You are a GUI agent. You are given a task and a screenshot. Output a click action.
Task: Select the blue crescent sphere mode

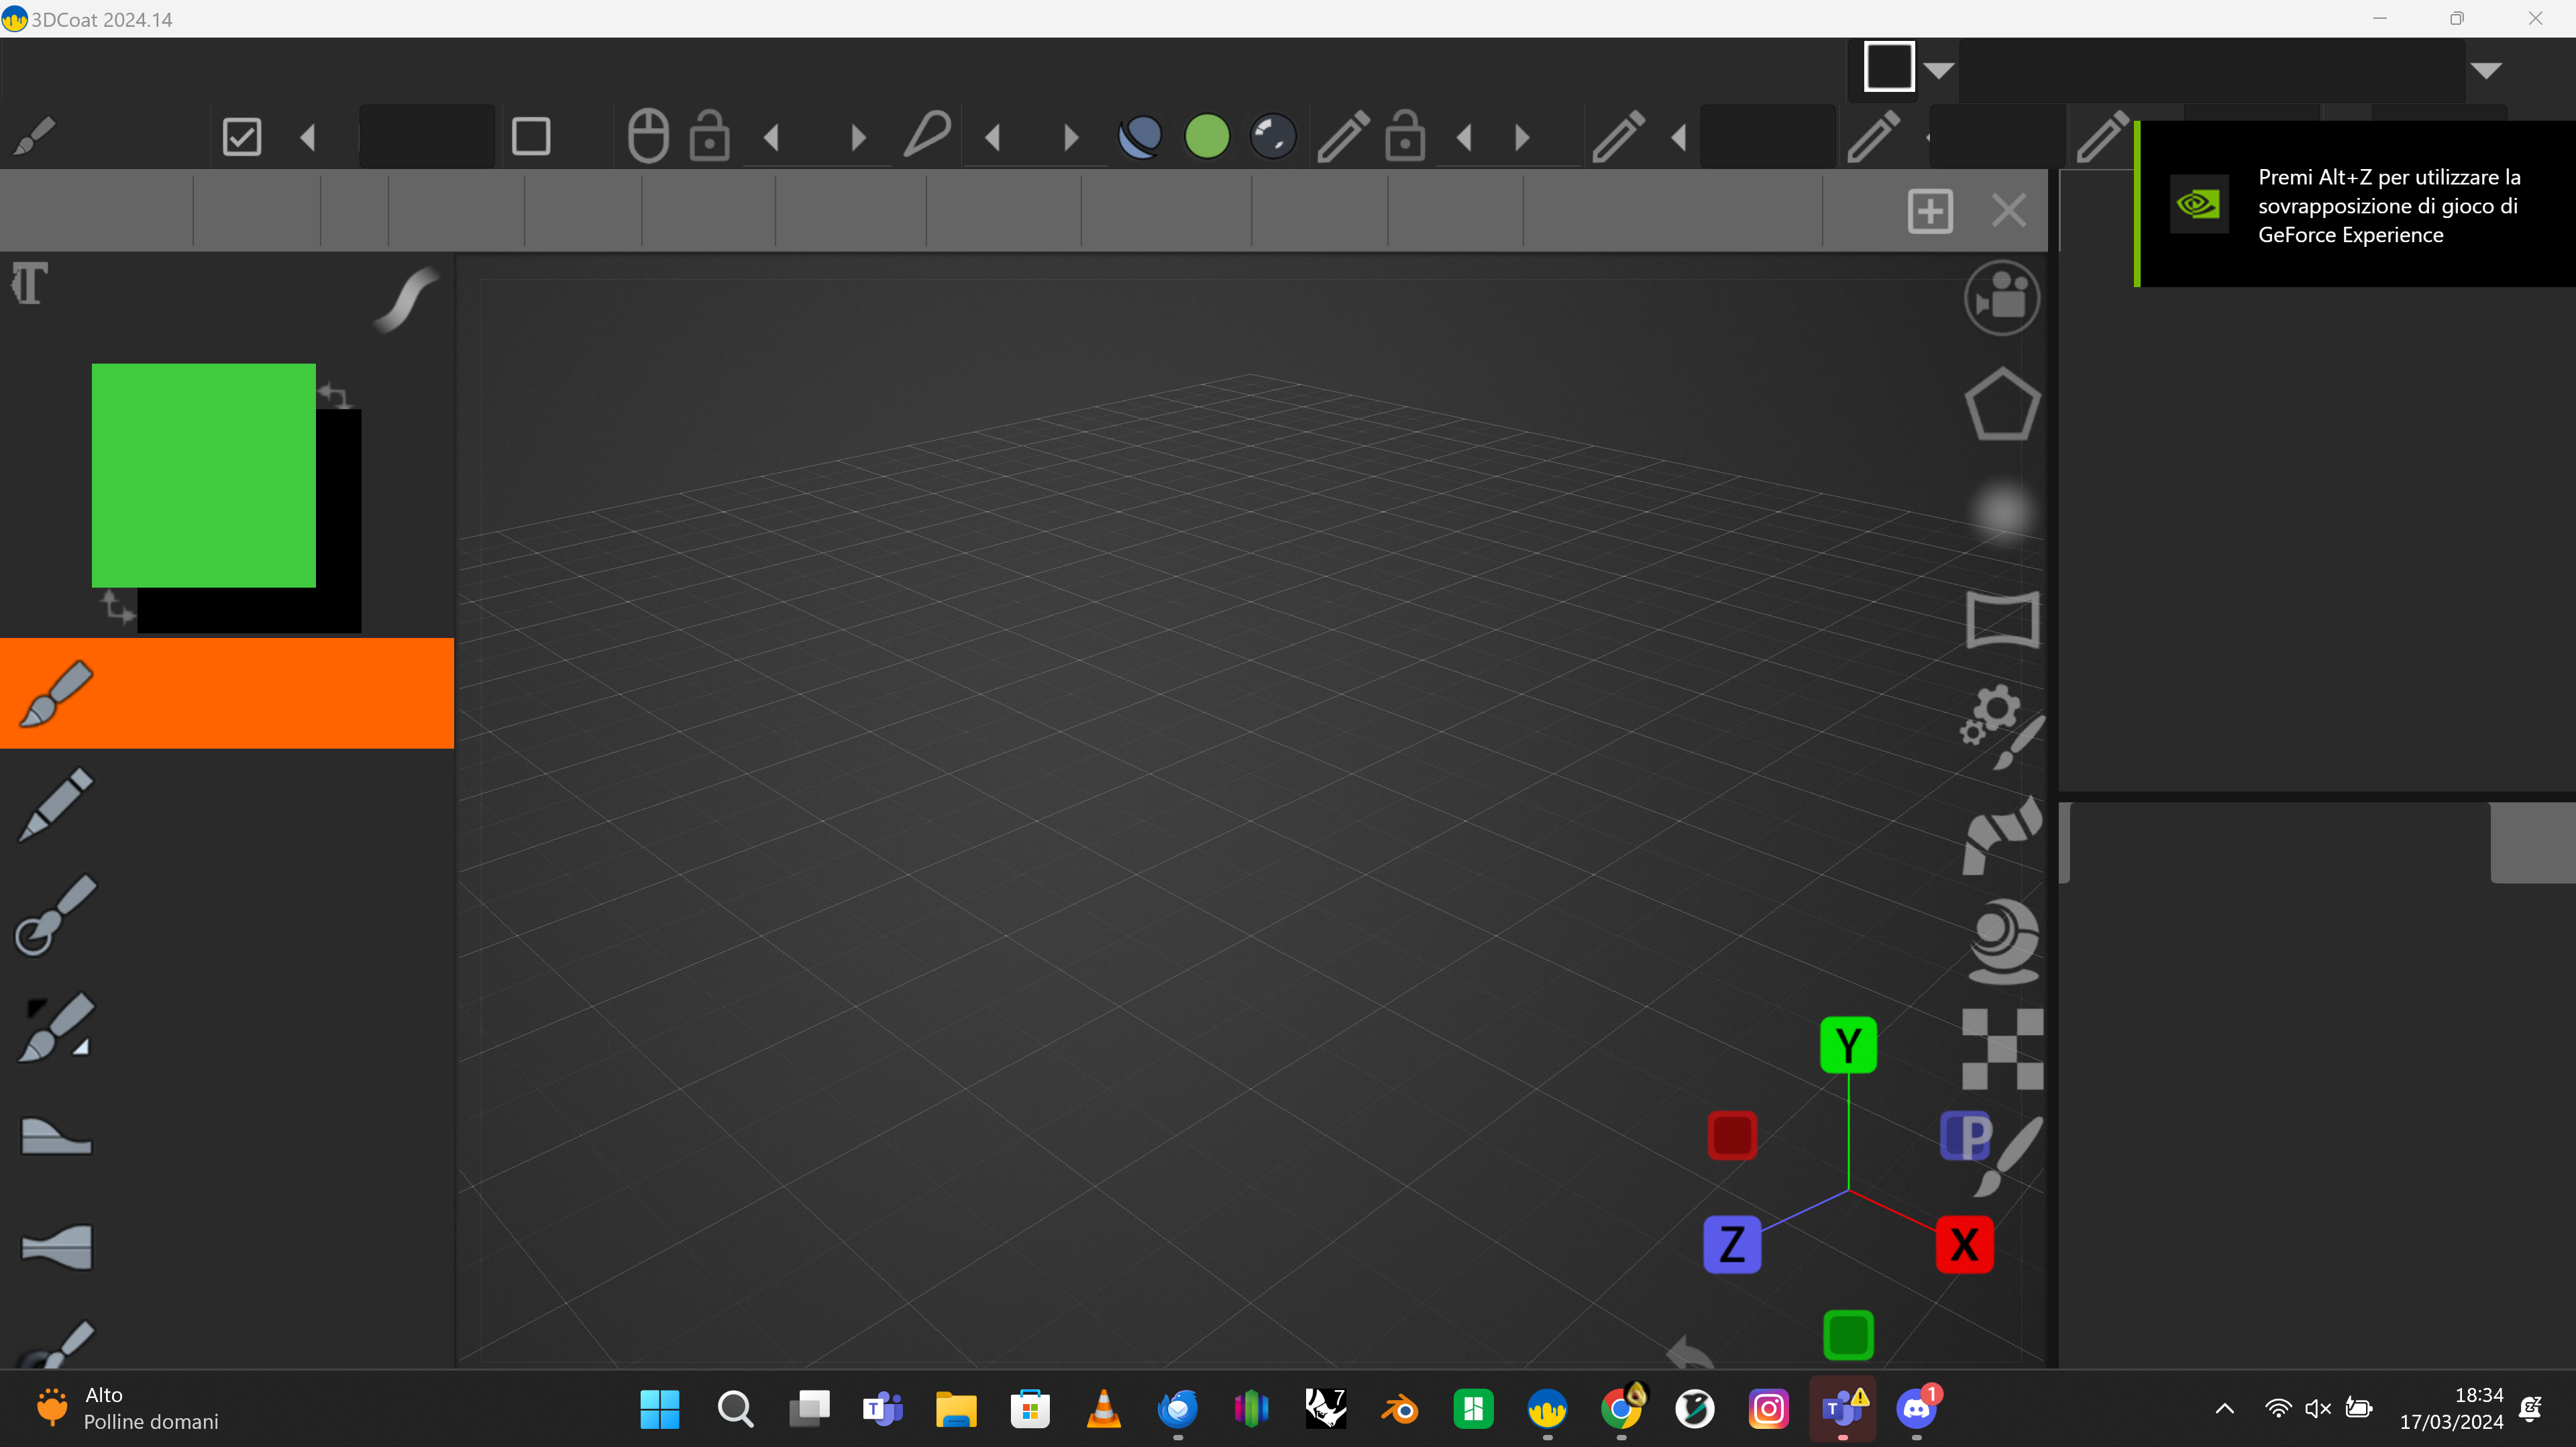coord(1140,137)
